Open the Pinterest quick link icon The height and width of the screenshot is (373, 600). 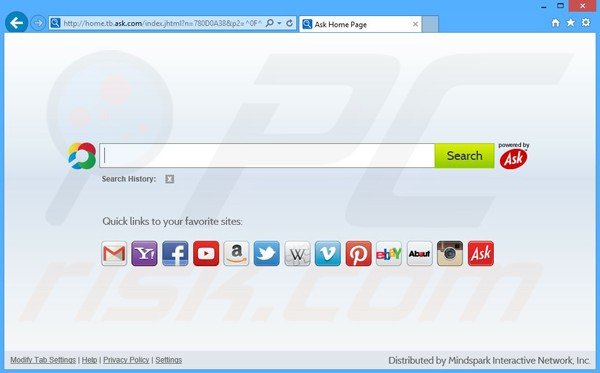tap(359, 253)
